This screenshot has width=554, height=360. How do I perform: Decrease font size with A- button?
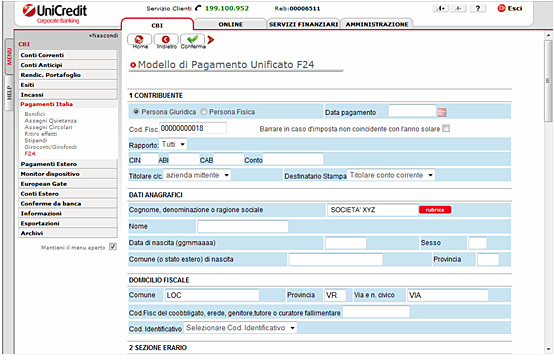pyautogui.click(x=458, y=8)
